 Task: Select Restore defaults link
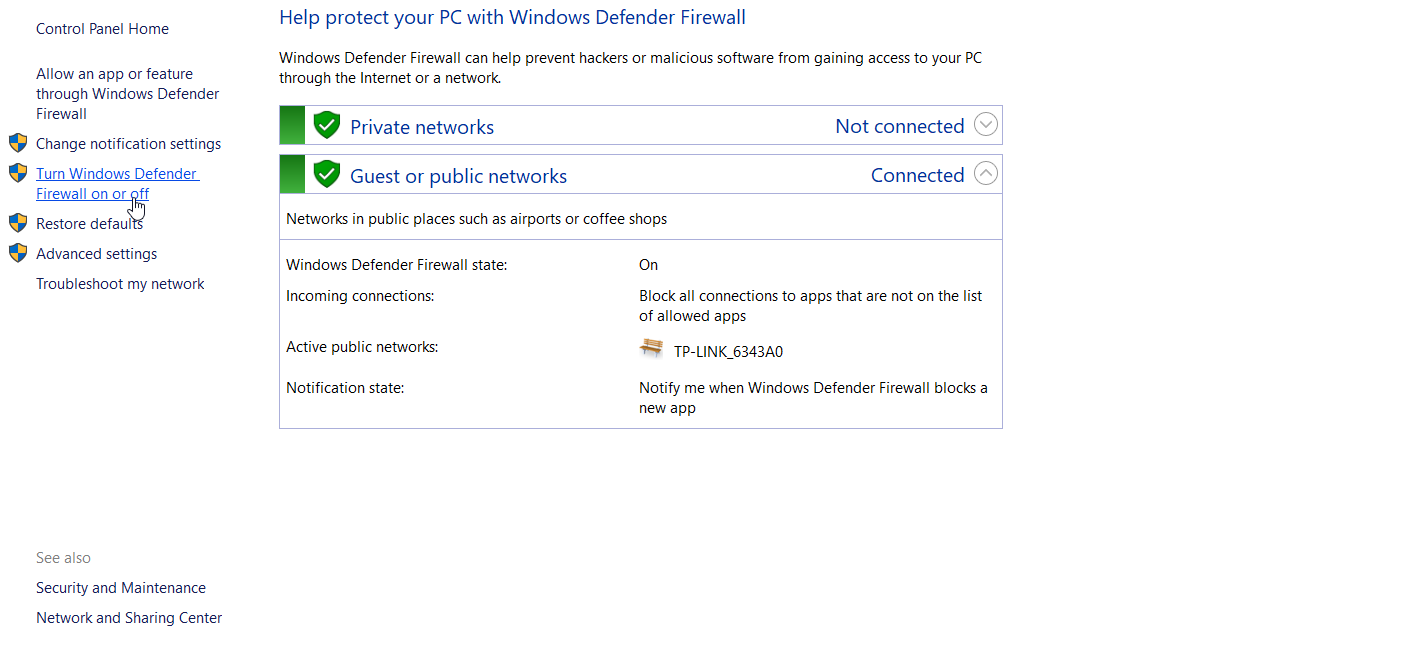pyautogui.click(x=90, y=224)
